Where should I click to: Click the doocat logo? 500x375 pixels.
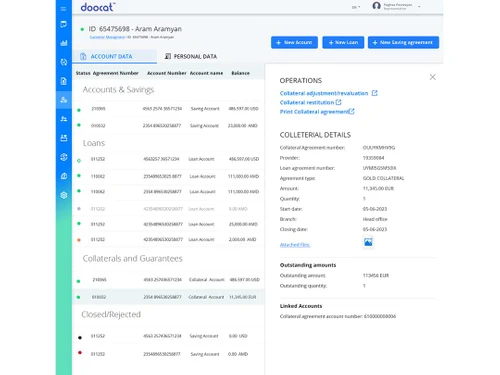(98, 7)
